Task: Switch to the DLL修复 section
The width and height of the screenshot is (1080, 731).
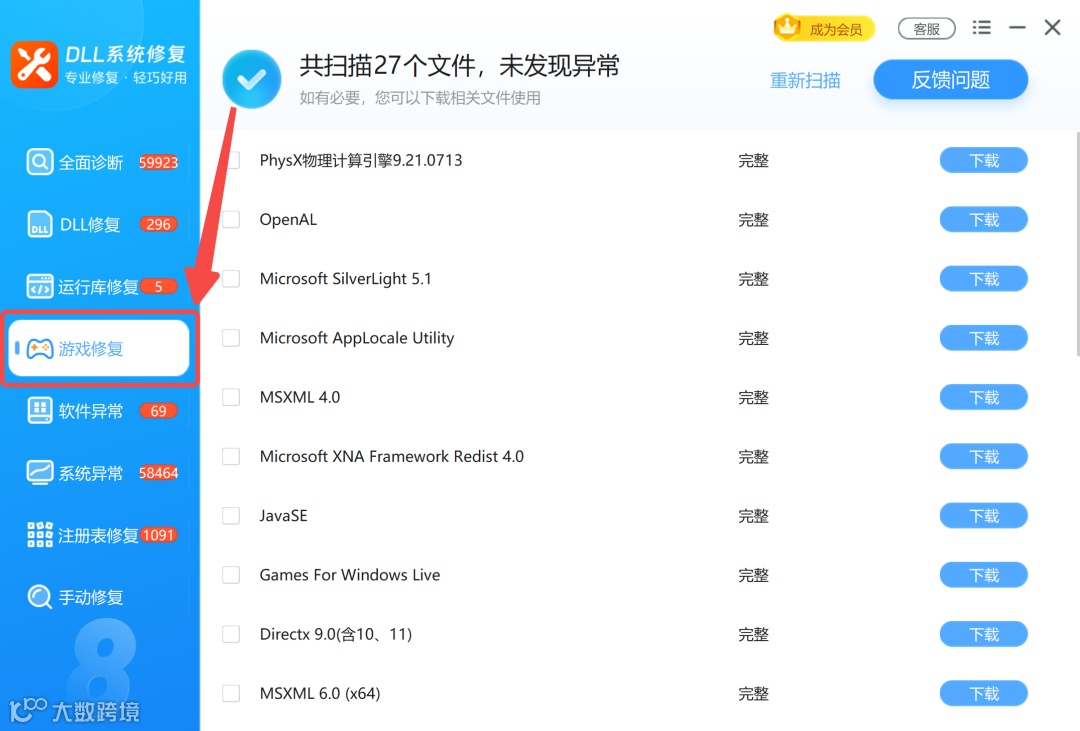Action: click(x=100, y=225)
